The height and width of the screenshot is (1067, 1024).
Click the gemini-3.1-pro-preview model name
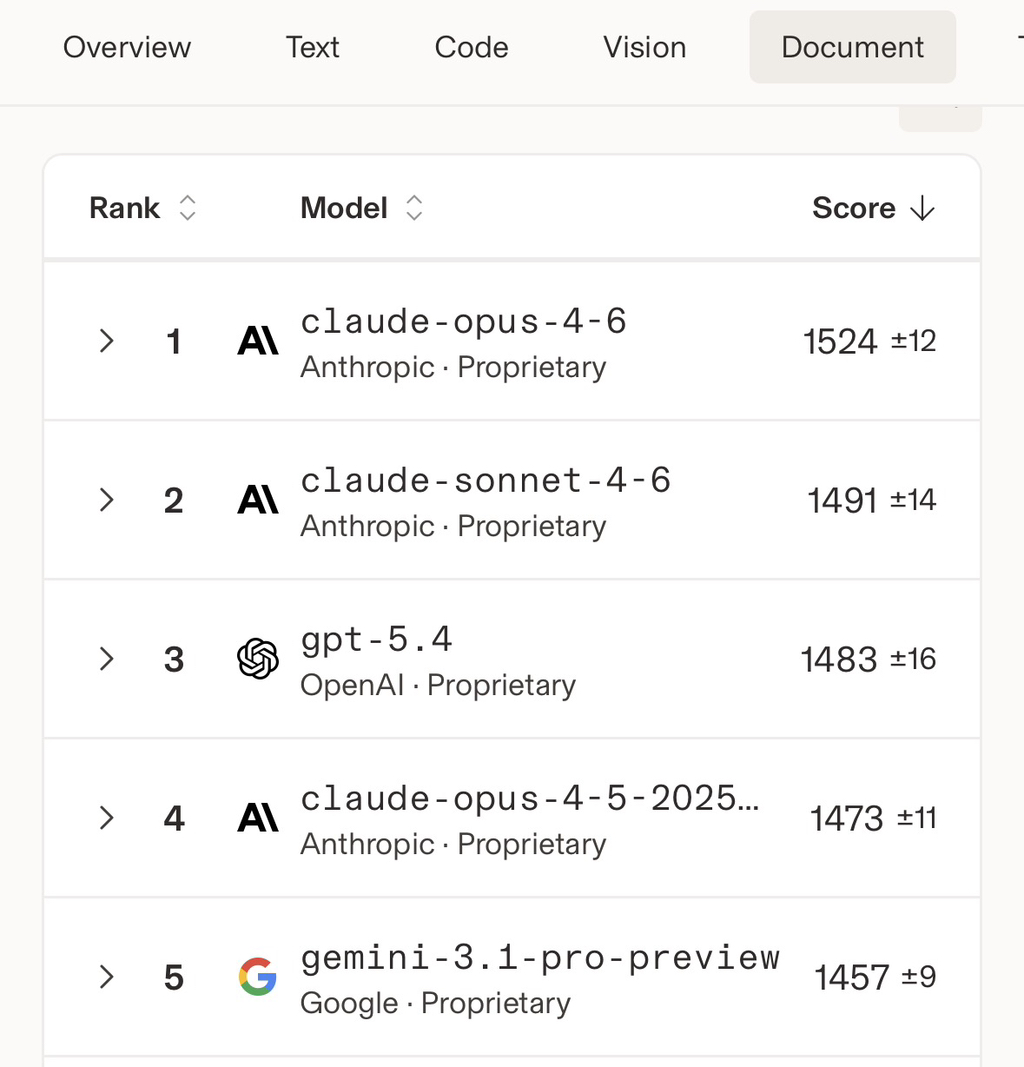click(540, 957)
